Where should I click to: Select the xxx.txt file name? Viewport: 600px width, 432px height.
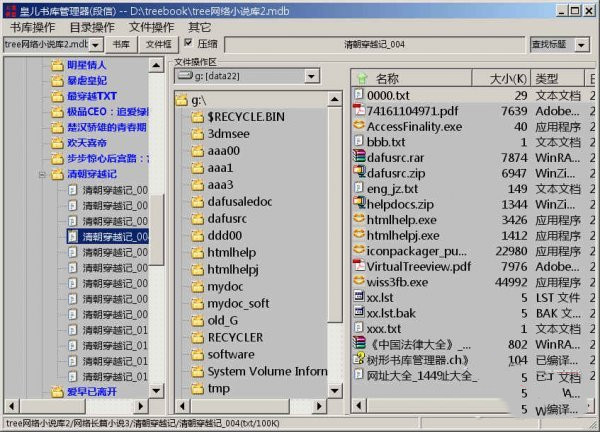click(x=384, y=329)
